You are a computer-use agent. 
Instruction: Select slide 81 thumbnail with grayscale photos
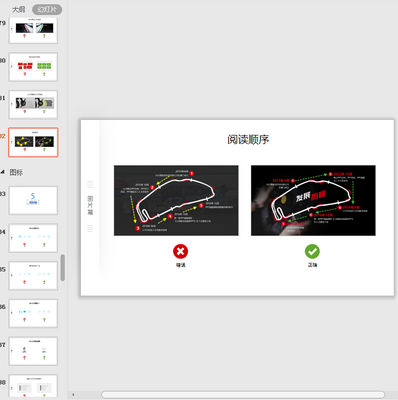[33, 104]
